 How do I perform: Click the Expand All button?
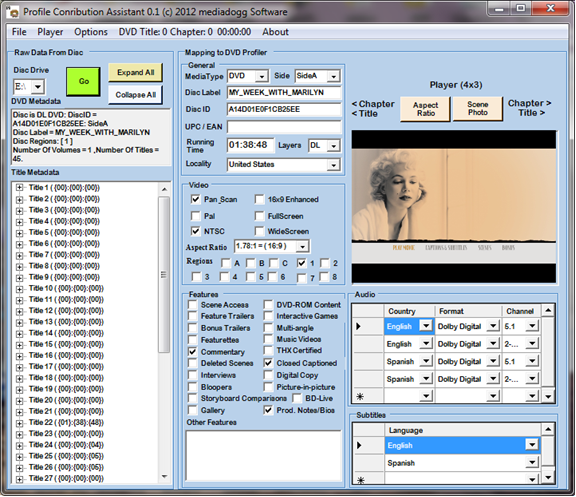[x=136, y=72]
